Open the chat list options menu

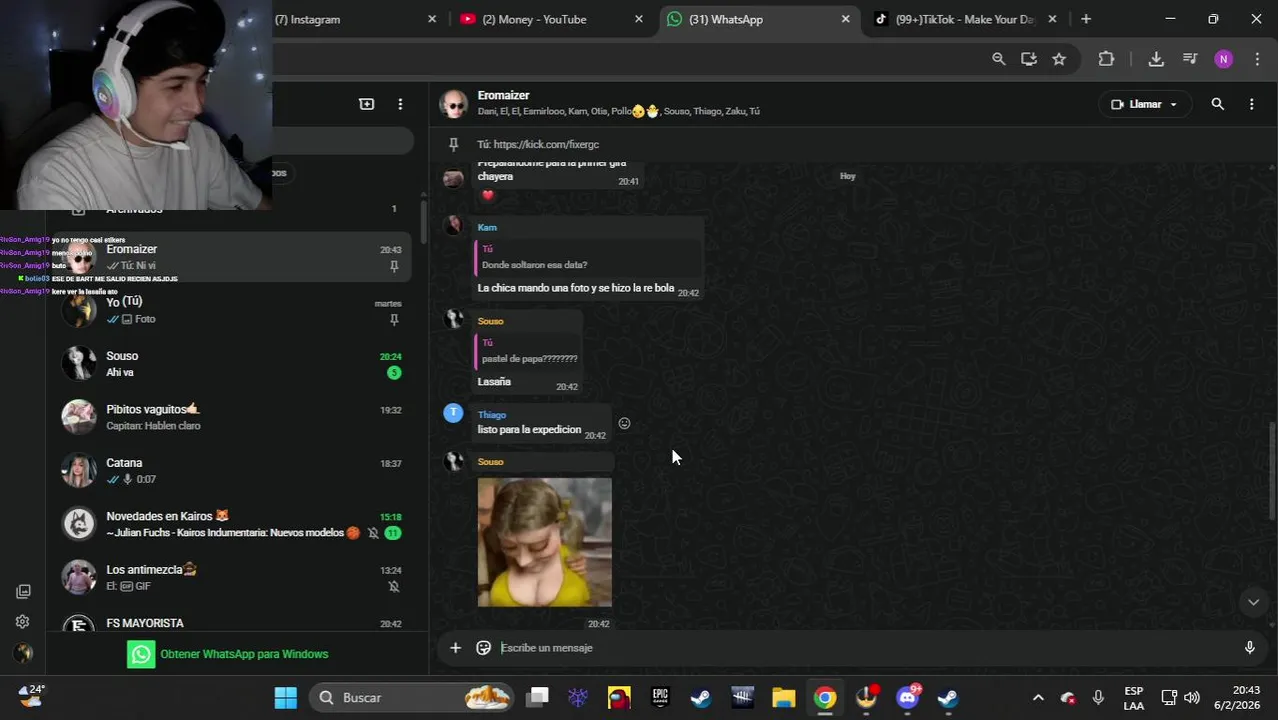pos(400,104)
